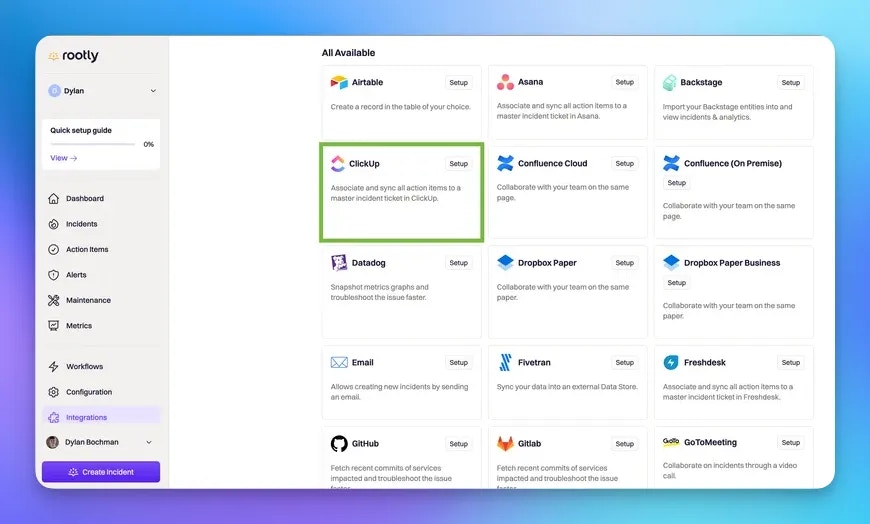The image size is (870, 524).
Task: Click Setup on the Freshdesk card
Action: (791, 362)
